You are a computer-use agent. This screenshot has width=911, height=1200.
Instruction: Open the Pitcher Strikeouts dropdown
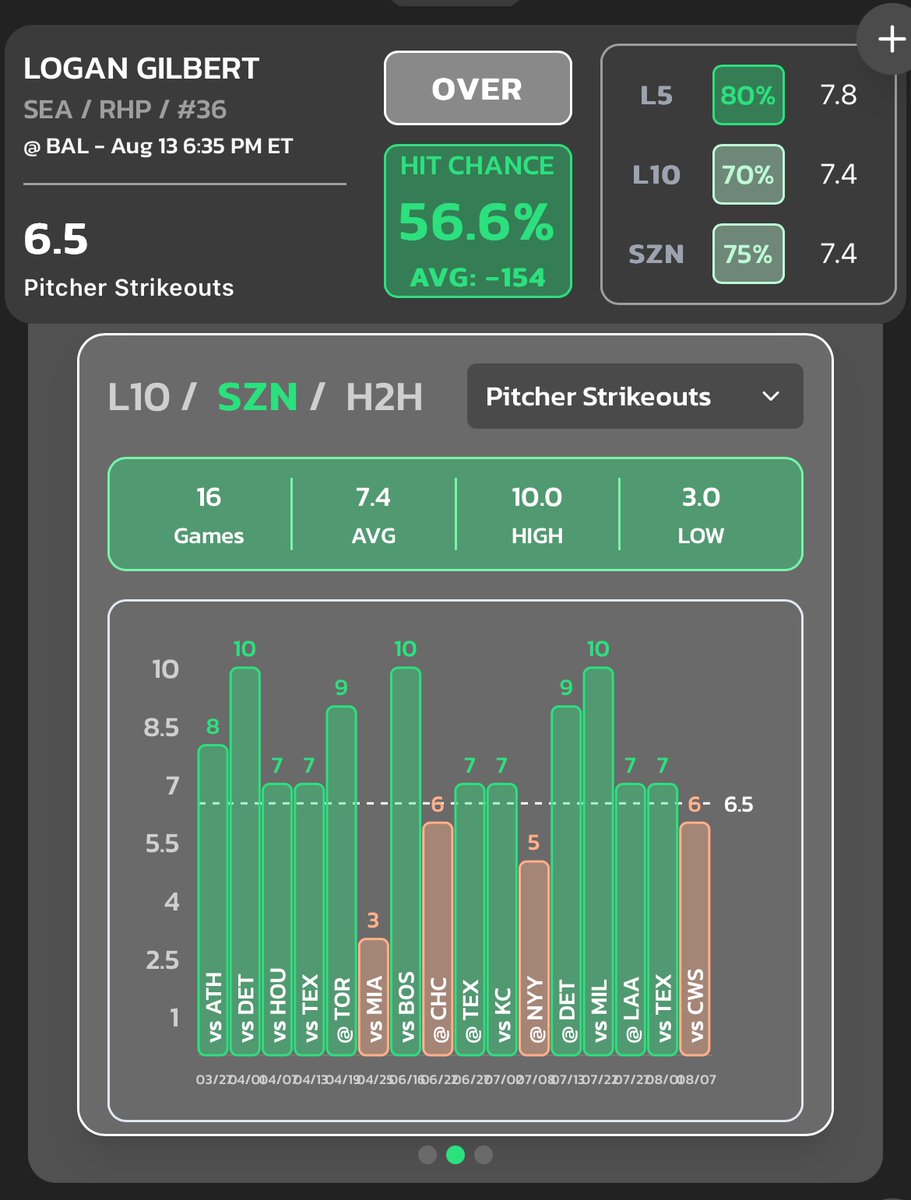click(x=635, y=396)
